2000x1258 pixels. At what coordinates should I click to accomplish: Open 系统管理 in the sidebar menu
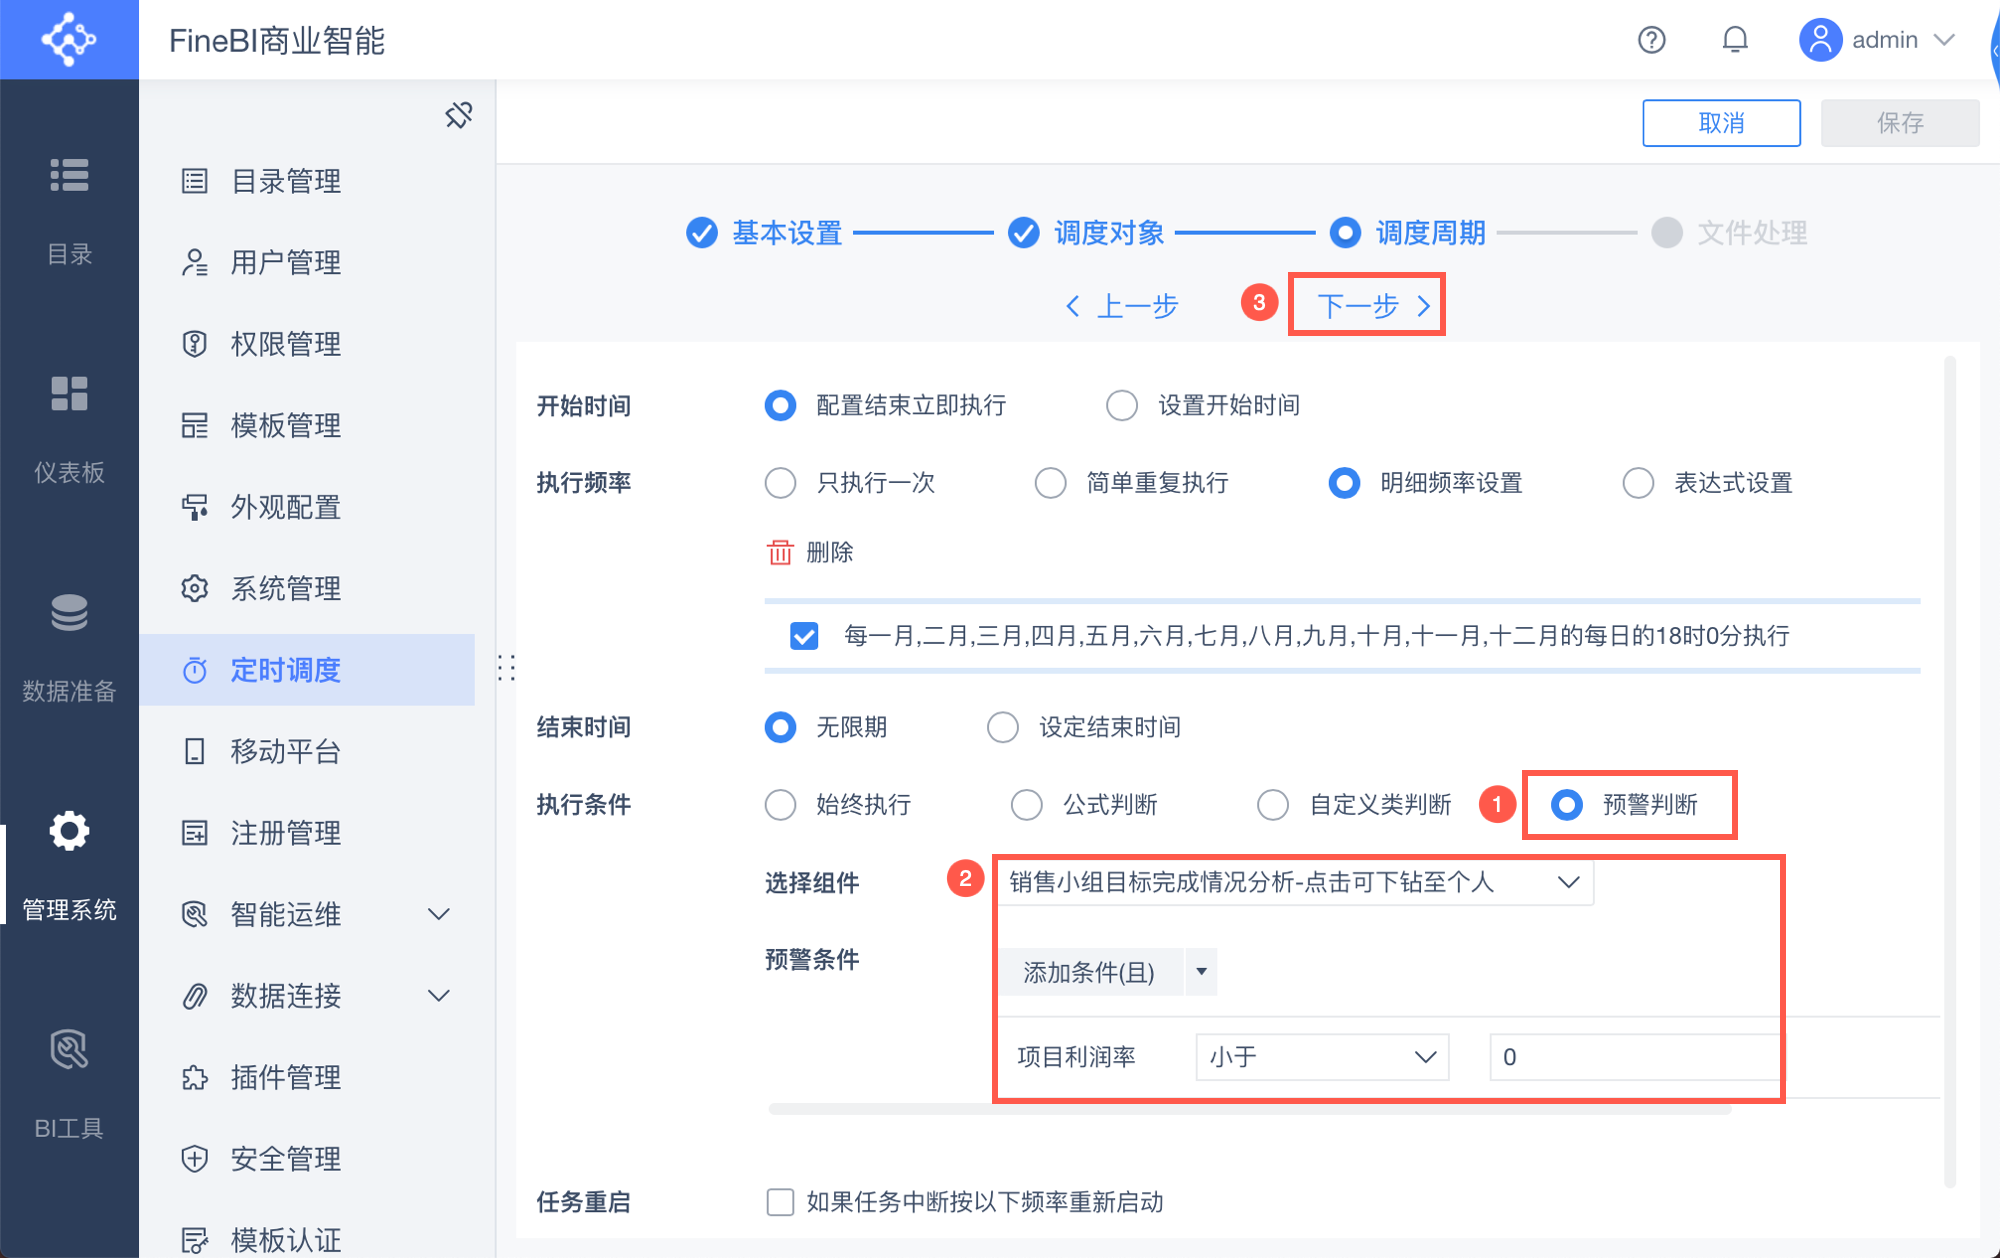[x=285, y=588]
